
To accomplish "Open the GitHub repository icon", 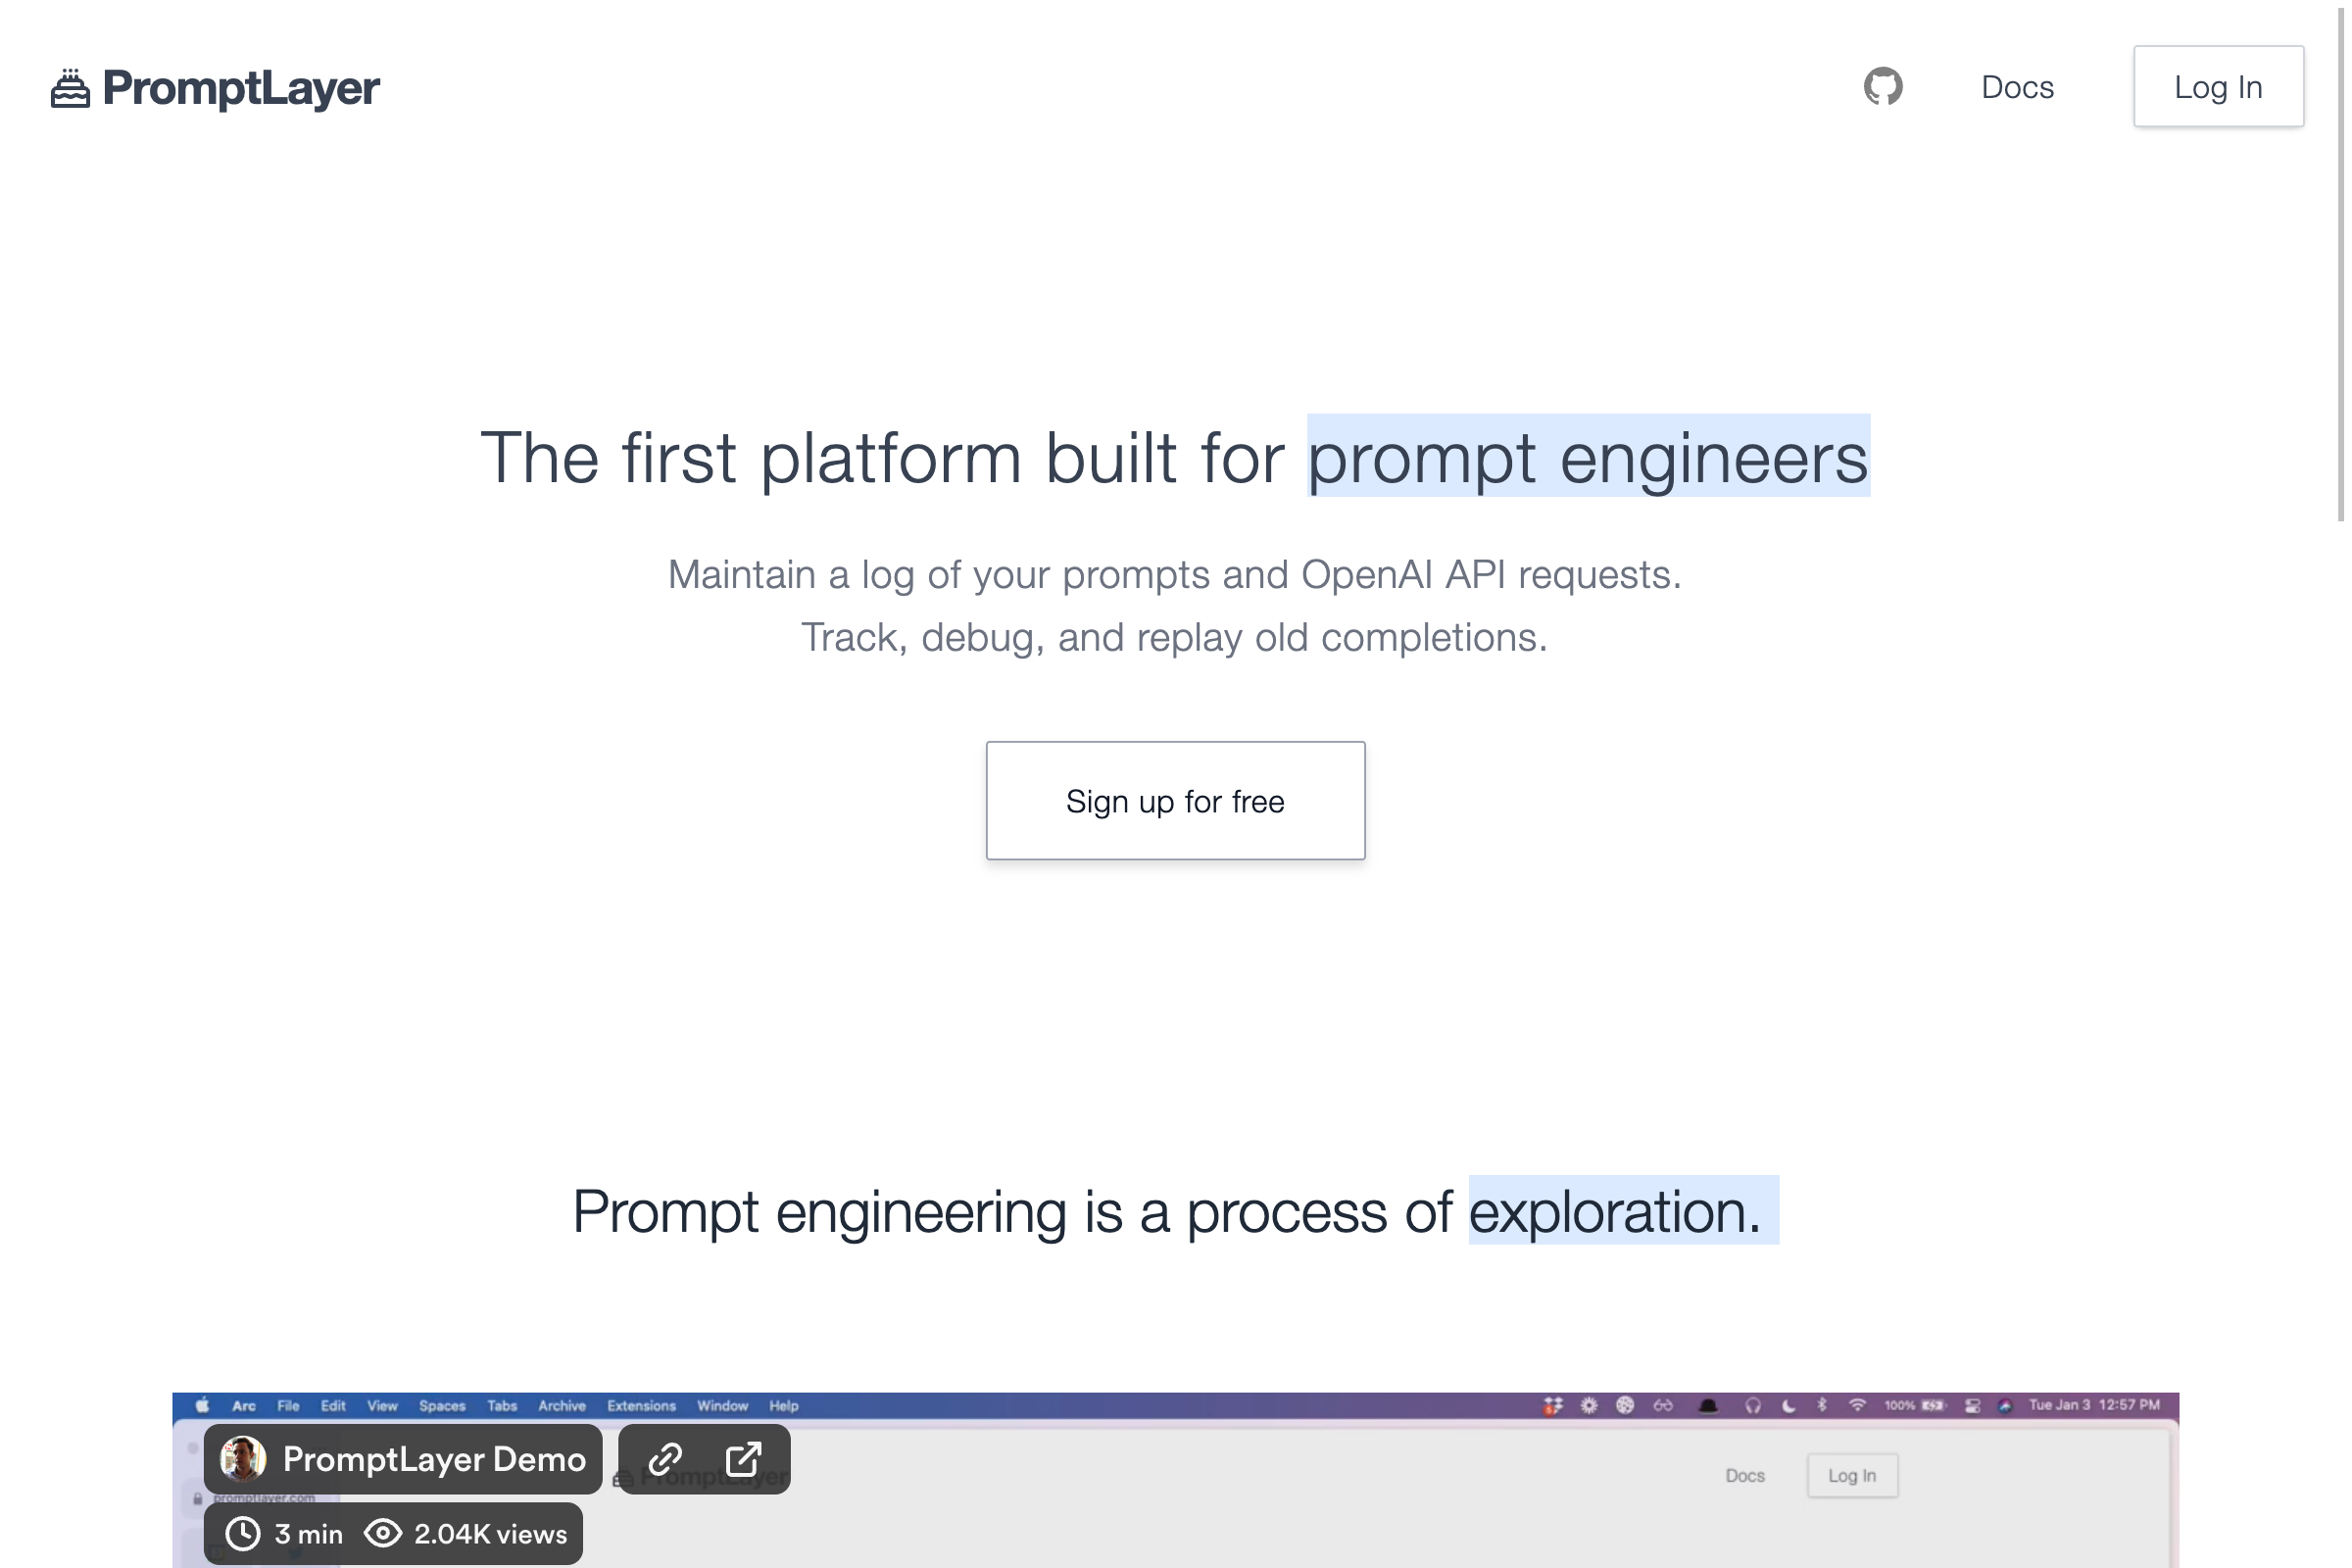I will [x=1883, y=86].
